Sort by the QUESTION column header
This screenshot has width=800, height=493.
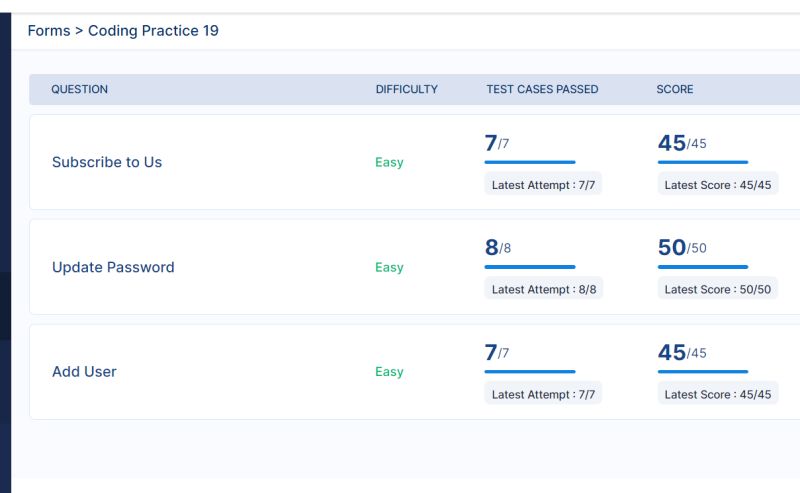tap(79, 89)
